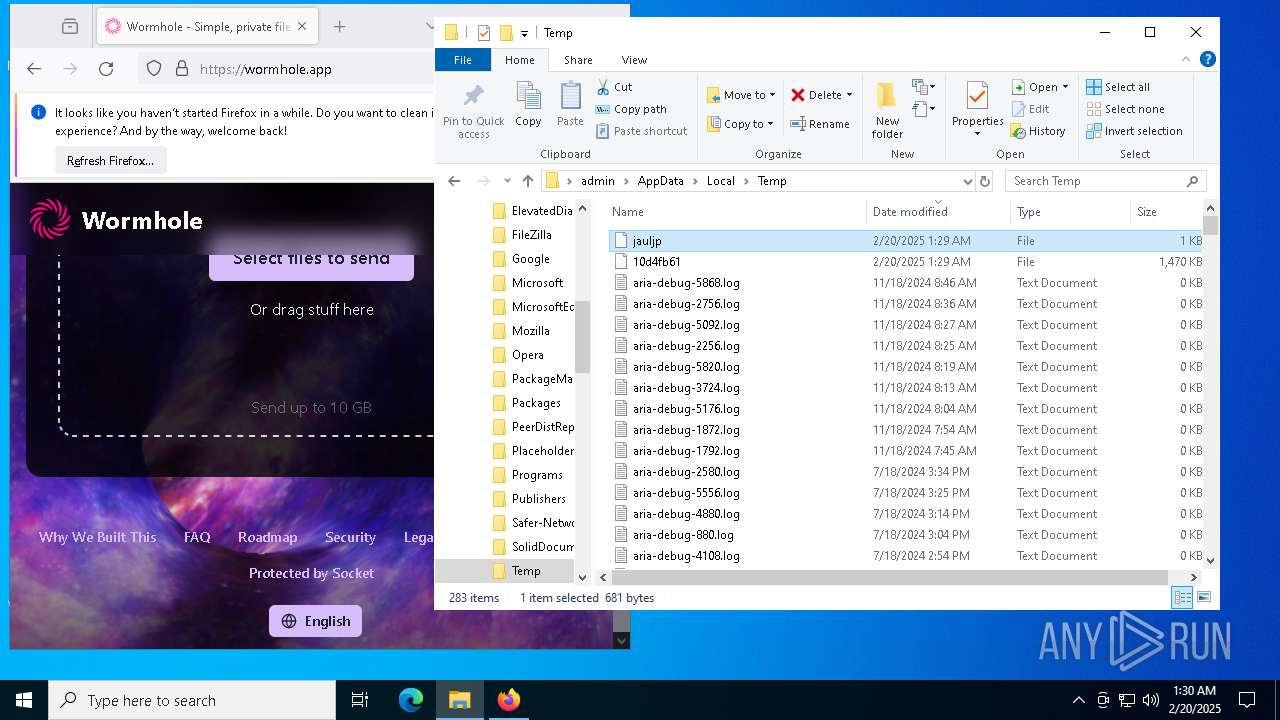Open the Properties ribbon icon
The width and height of the screenshot is (1280, 720).
(x=977, y=102)
